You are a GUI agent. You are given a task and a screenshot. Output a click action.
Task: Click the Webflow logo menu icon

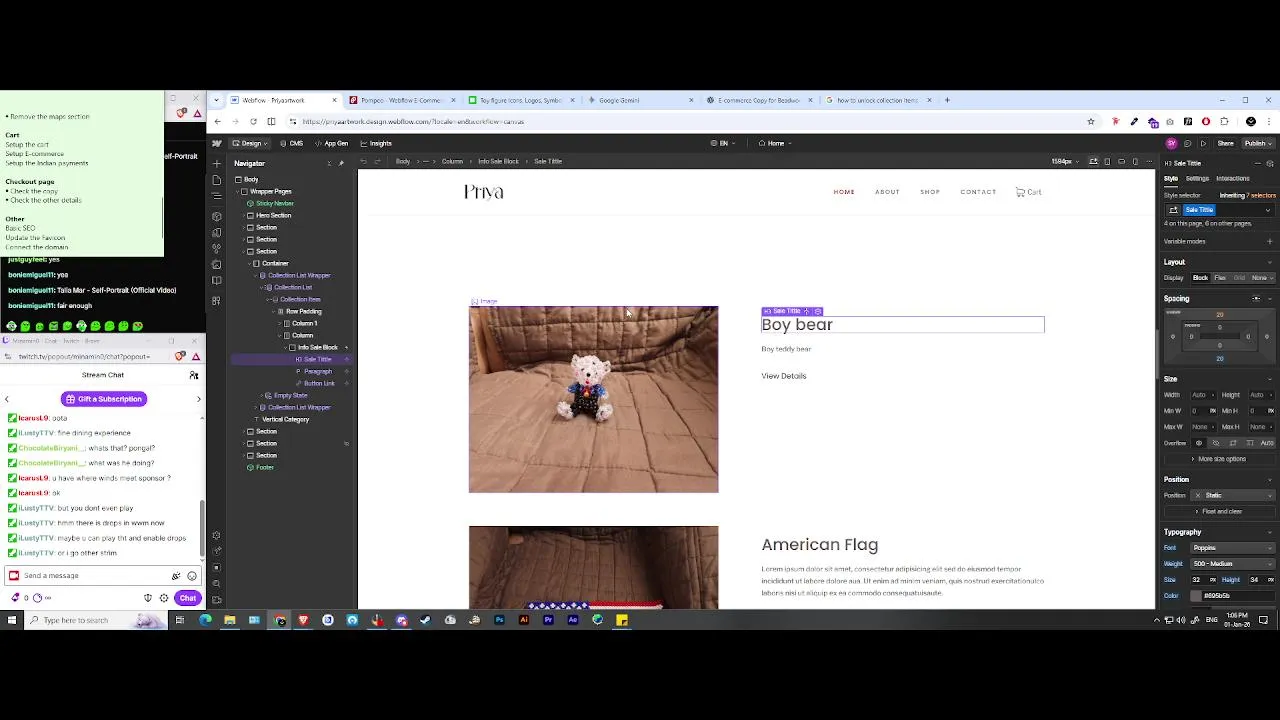(217, 143)
